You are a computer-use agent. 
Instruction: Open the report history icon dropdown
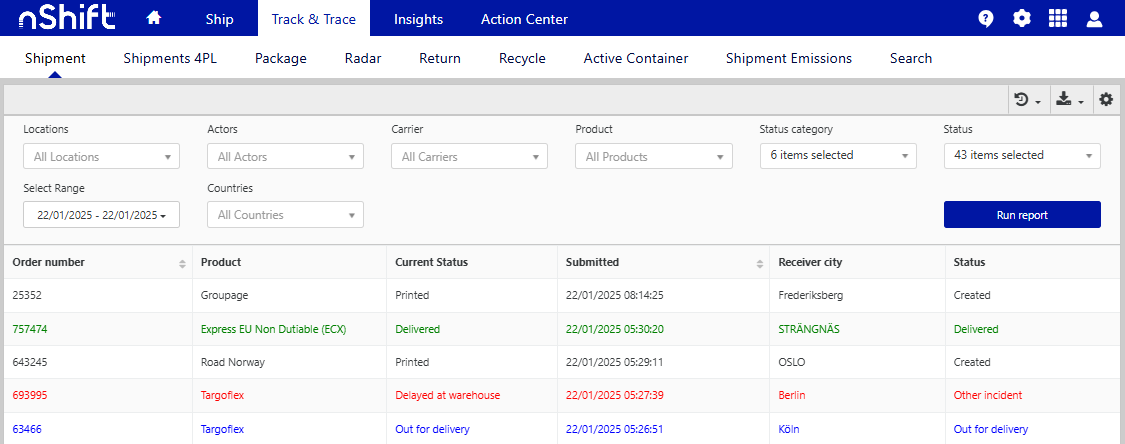point(1027,99)
